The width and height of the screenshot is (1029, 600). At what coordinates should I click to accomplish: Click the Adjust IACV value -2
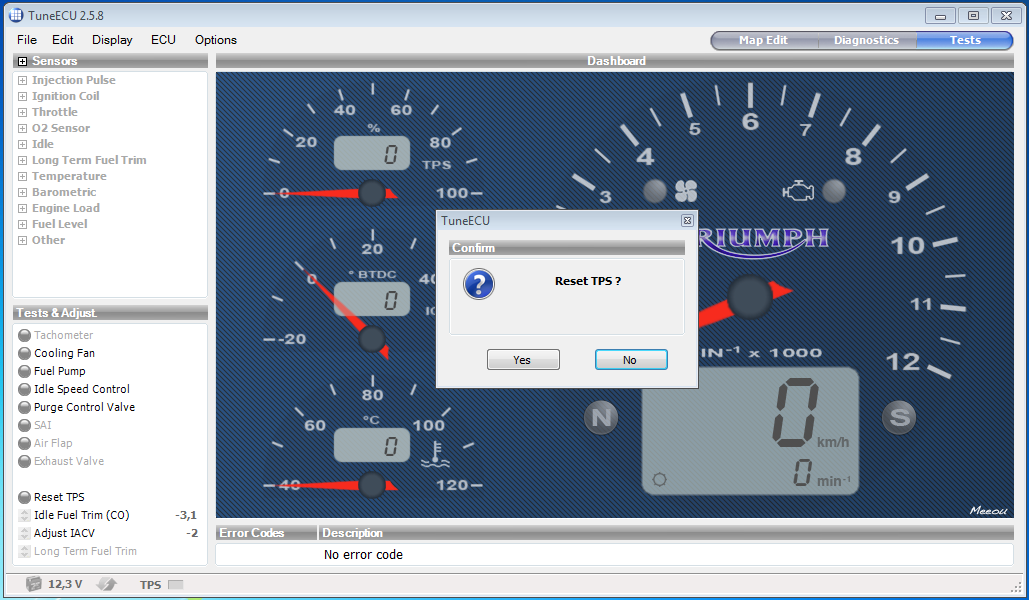coord(192,533)
